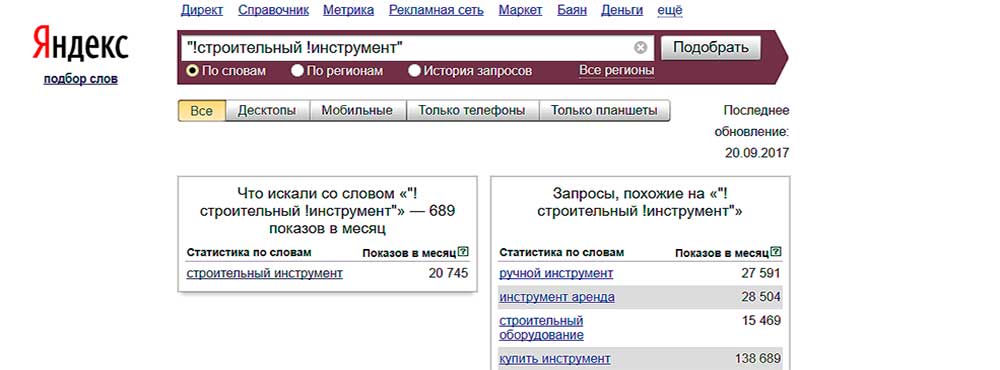Open the 'Метрика' link
1000x370 pixels.
tap(349, 10)
